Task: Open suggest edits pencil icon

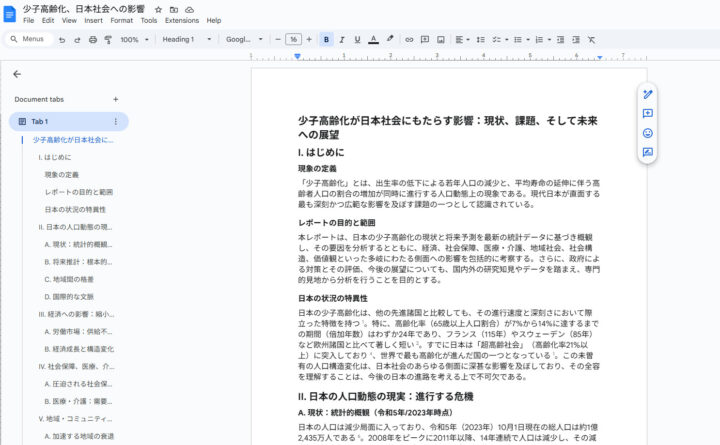Action: click(x=647, y=94)
